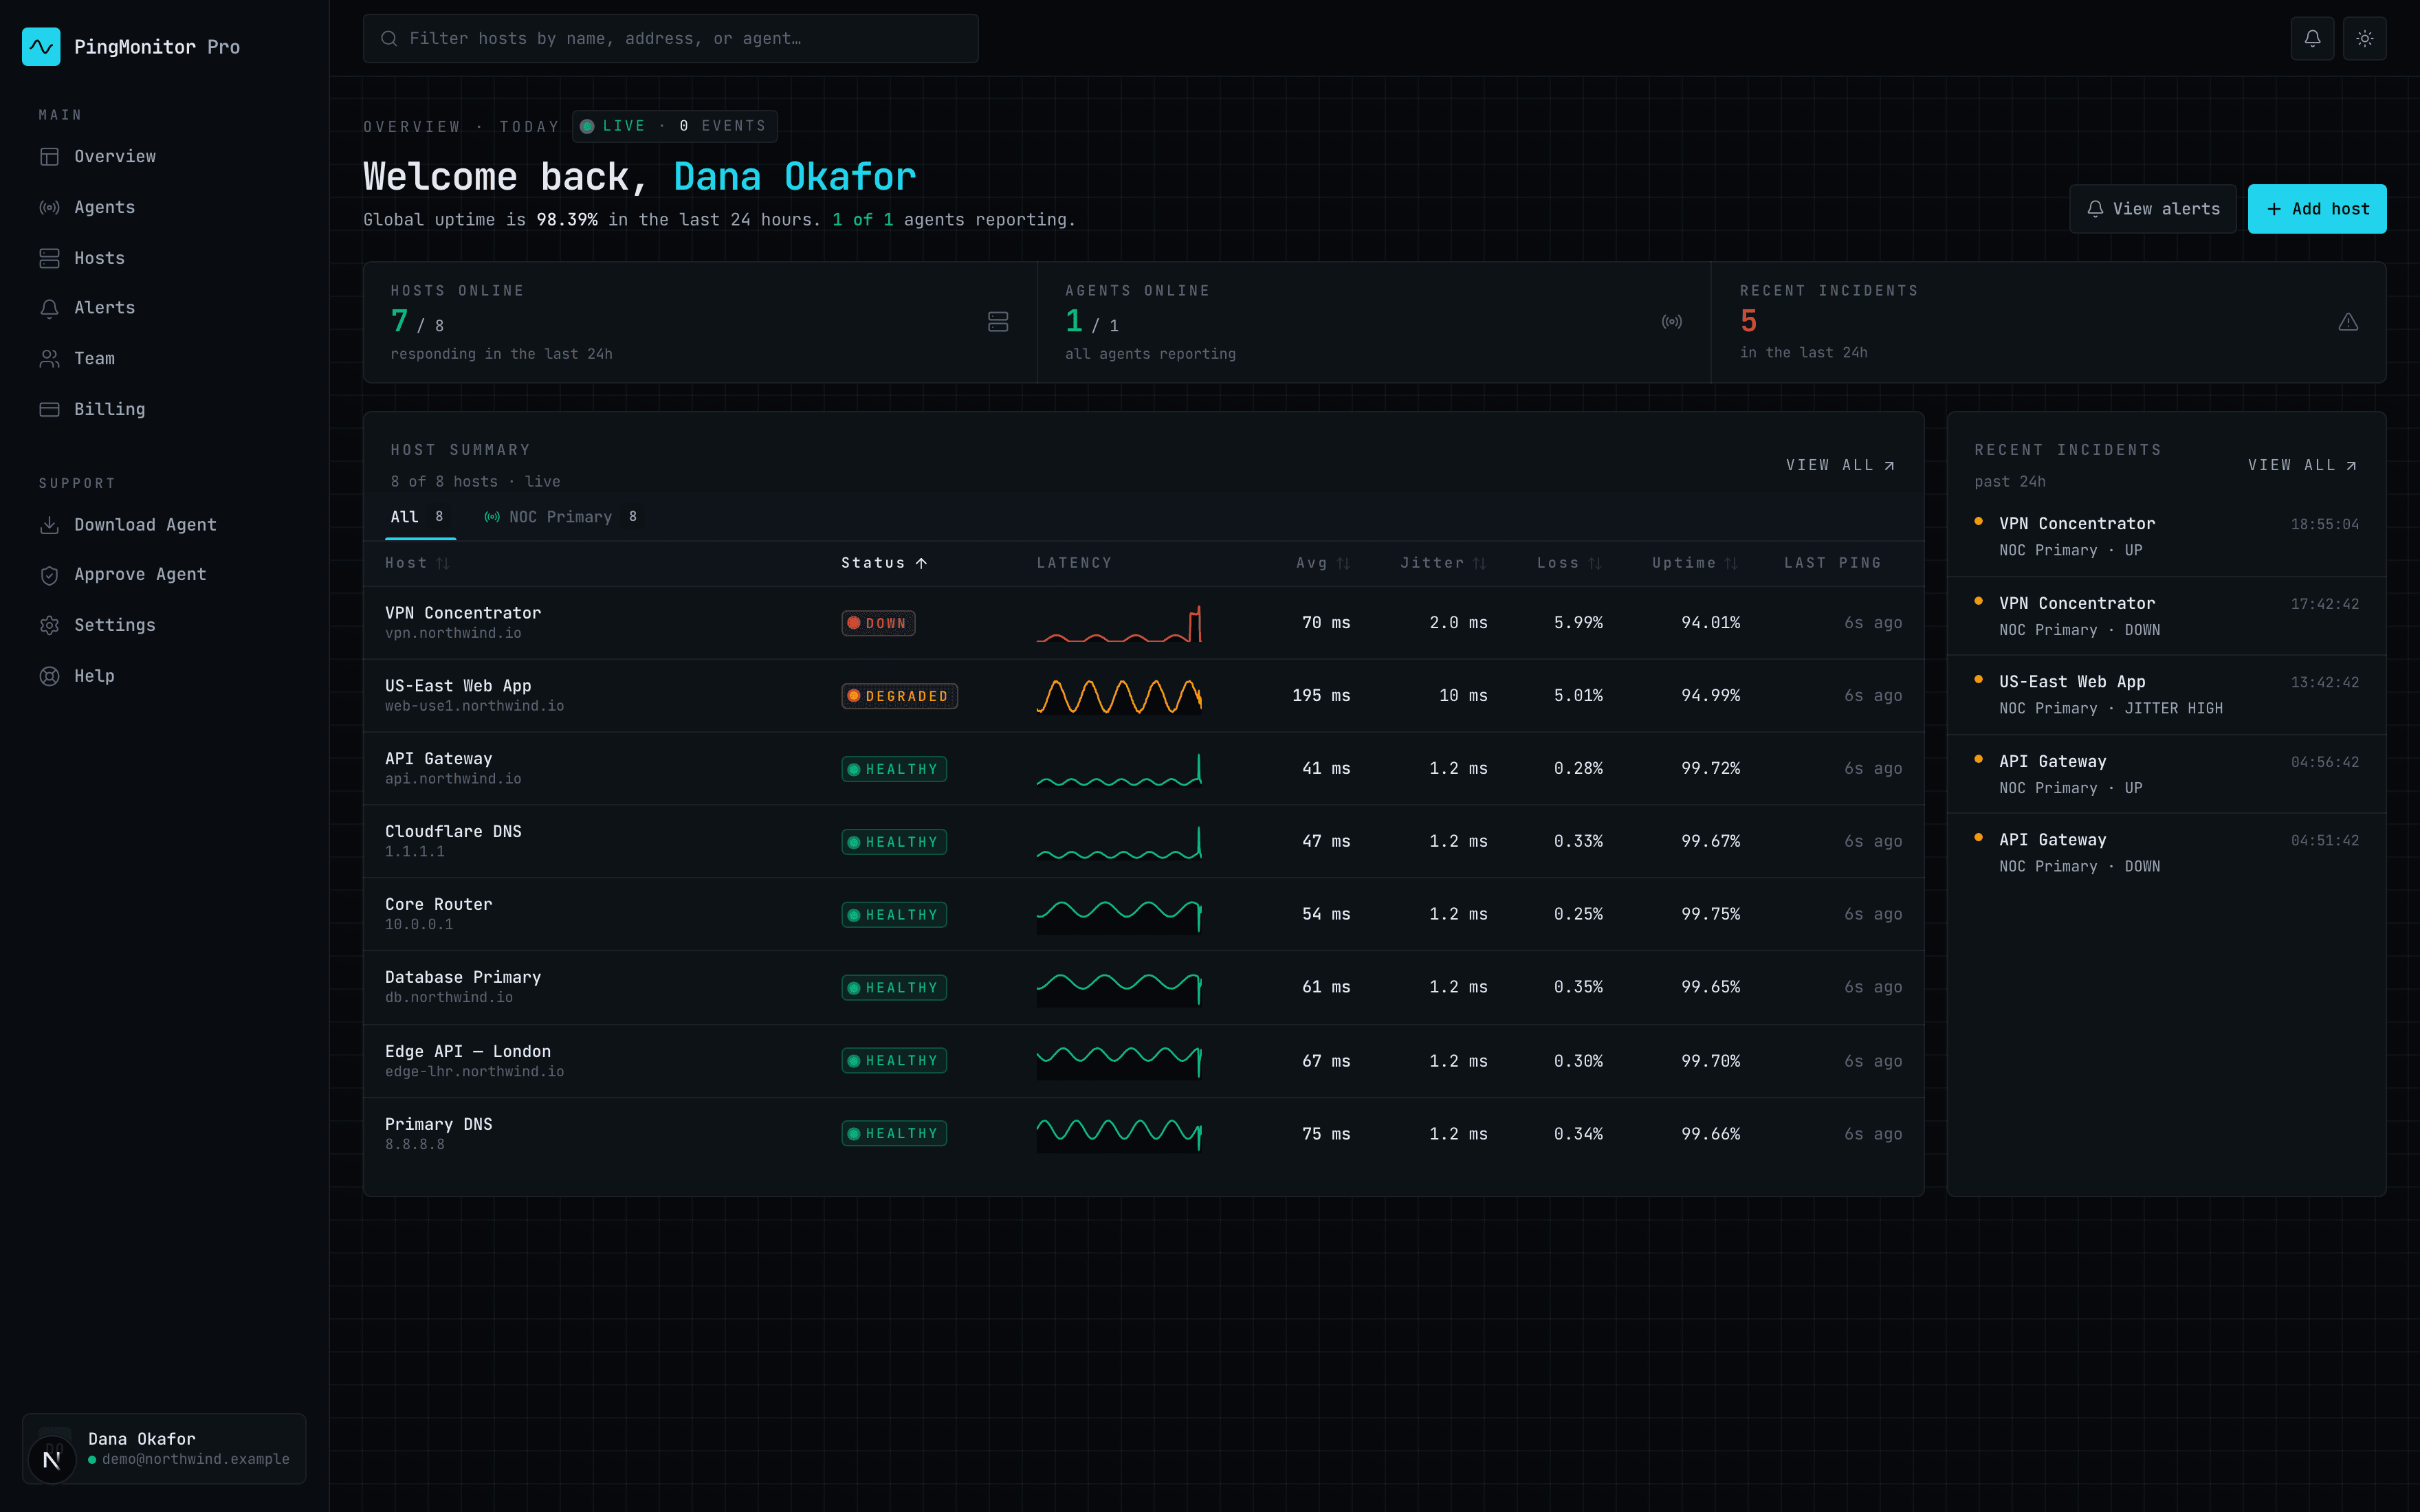This screenshot has height=1512, width=2420.
Task: Click the DOWN status badge
Action: pos(877,623)
